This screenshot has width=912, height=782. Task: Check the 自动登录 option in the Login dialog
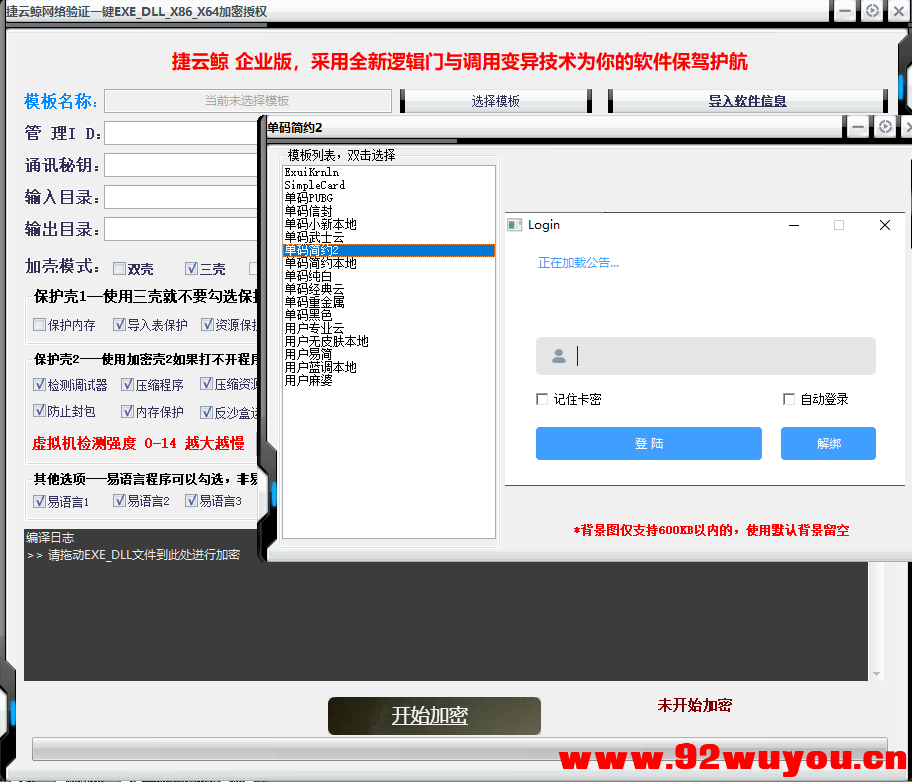tap(788, 398)
